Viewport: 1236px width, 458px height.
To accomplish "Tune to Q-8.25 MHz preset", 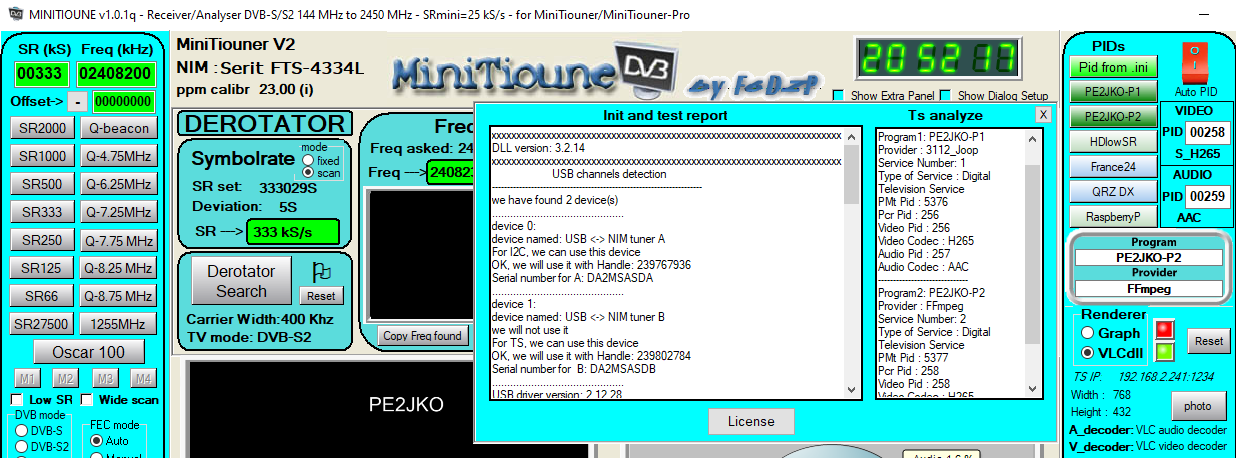I will coord(119,268).
